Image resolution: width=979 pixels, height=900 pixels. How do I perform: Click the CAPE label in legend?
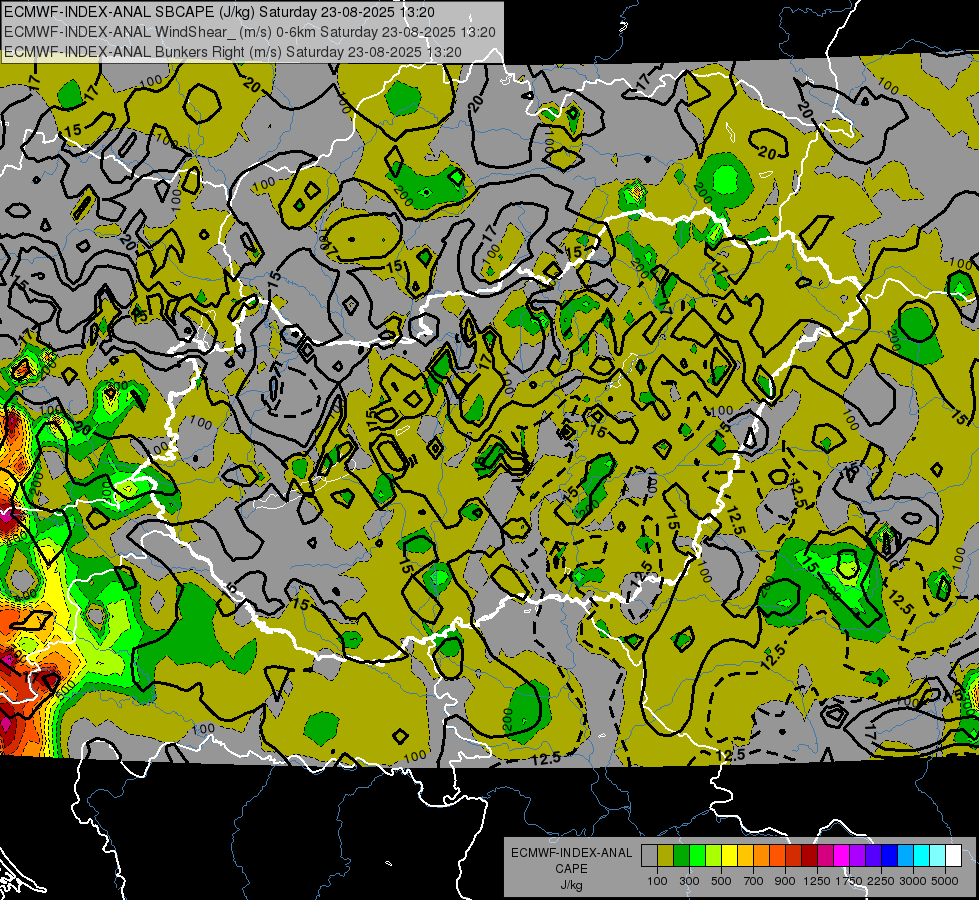coord(571,869)
